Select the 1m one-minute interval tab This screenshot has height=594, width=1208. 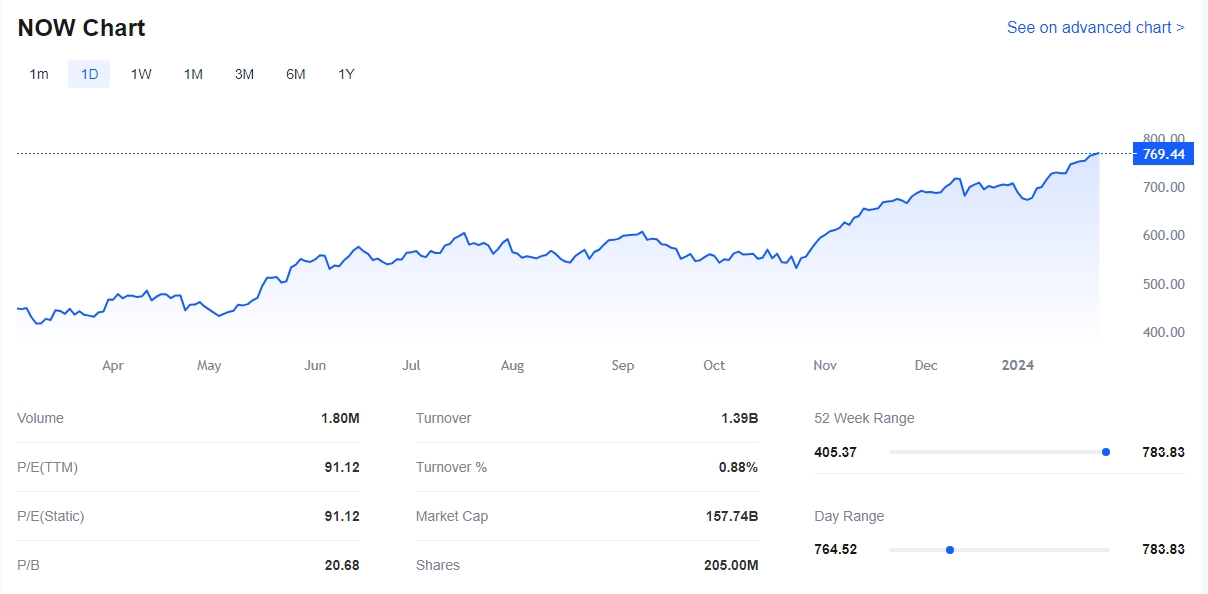coord(39,74)
